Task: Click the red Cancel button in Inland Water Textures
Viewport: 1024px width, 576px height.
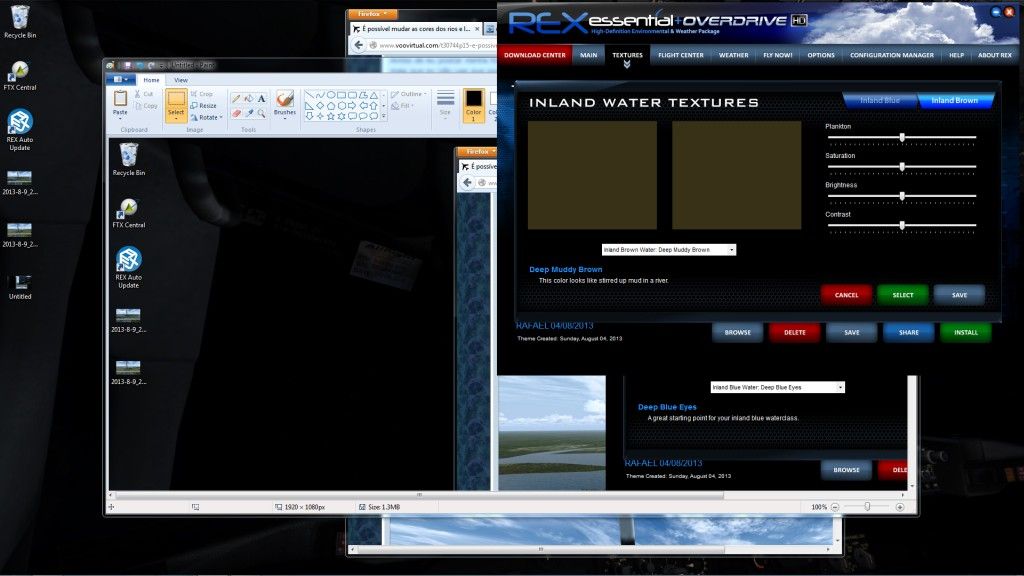Action: [846, 295]
